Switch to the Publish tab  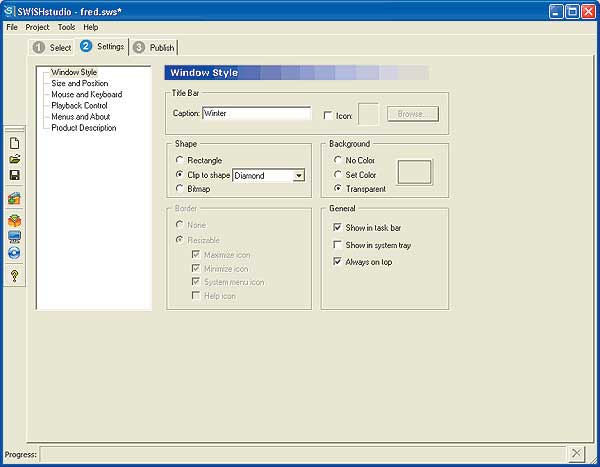[153, 47]
